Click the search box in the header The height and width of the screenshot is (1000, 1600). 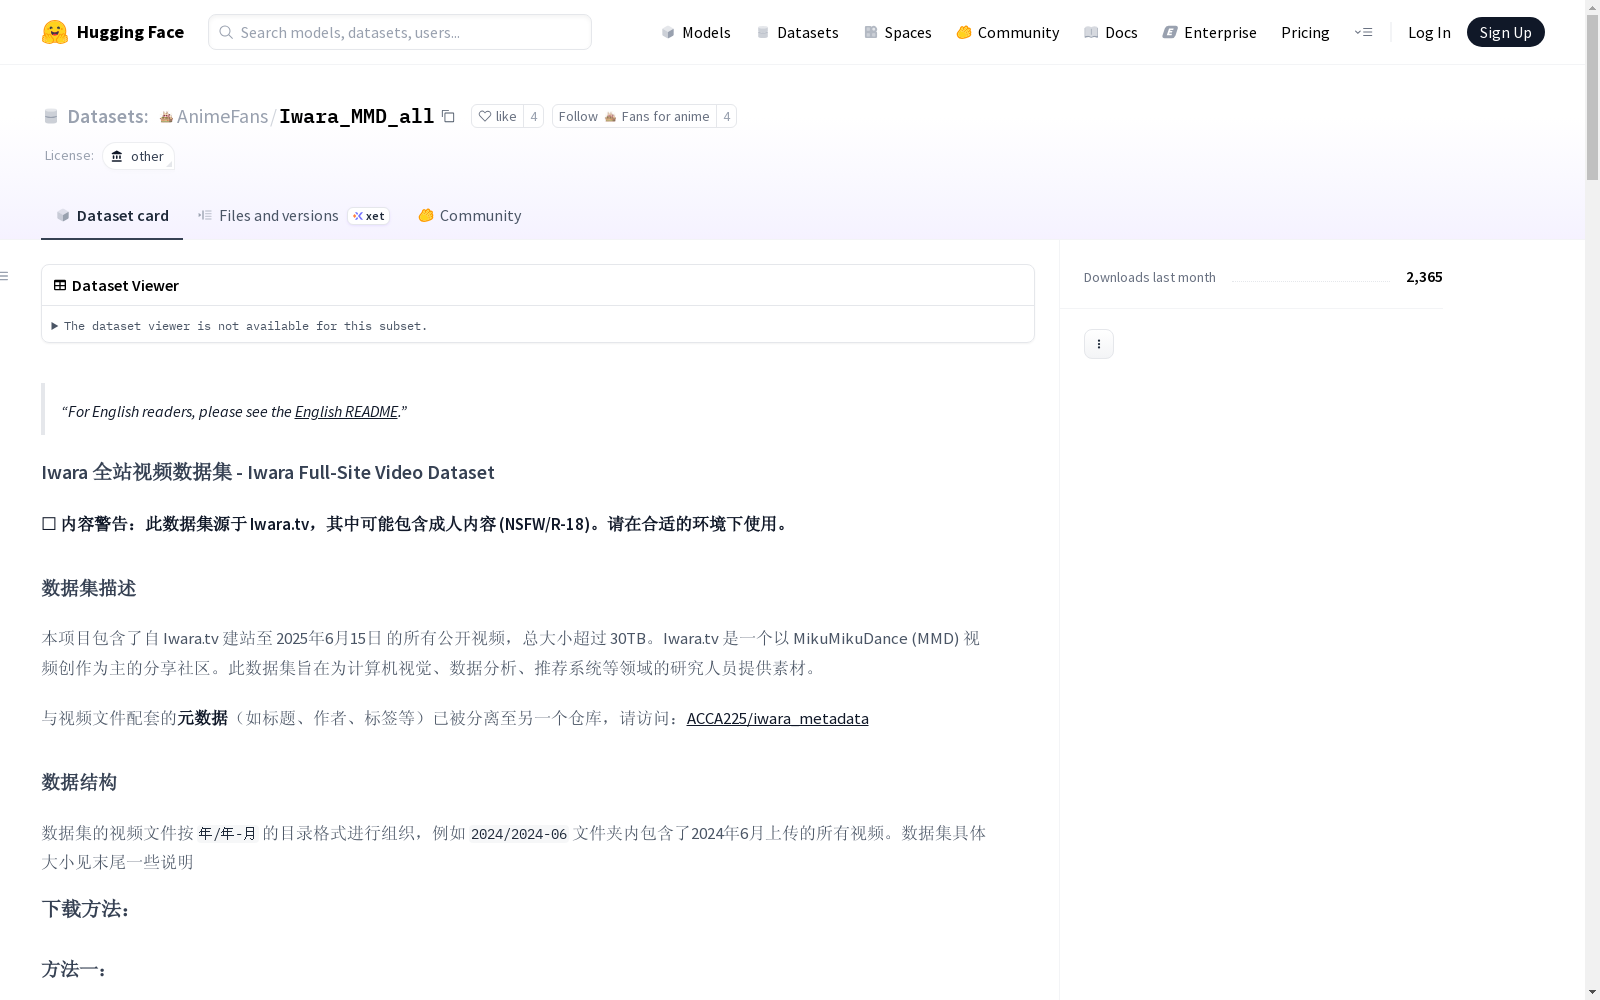[400, 32]
